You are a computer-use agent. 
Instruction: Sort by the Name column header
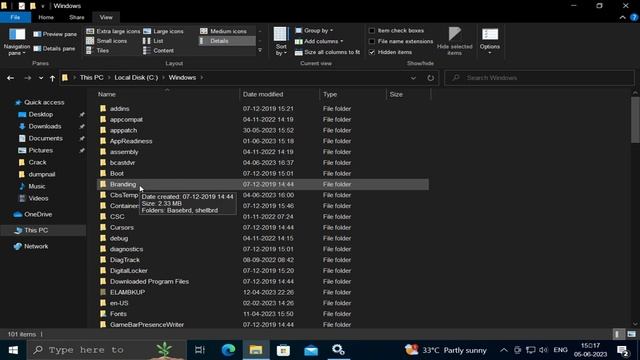168,94
